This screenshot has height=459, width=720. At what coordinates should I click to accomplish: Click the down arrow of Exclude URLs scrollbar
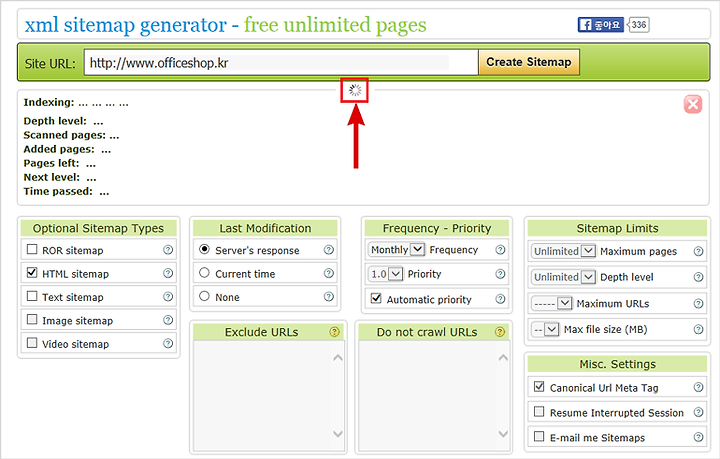tap(338, 434)
